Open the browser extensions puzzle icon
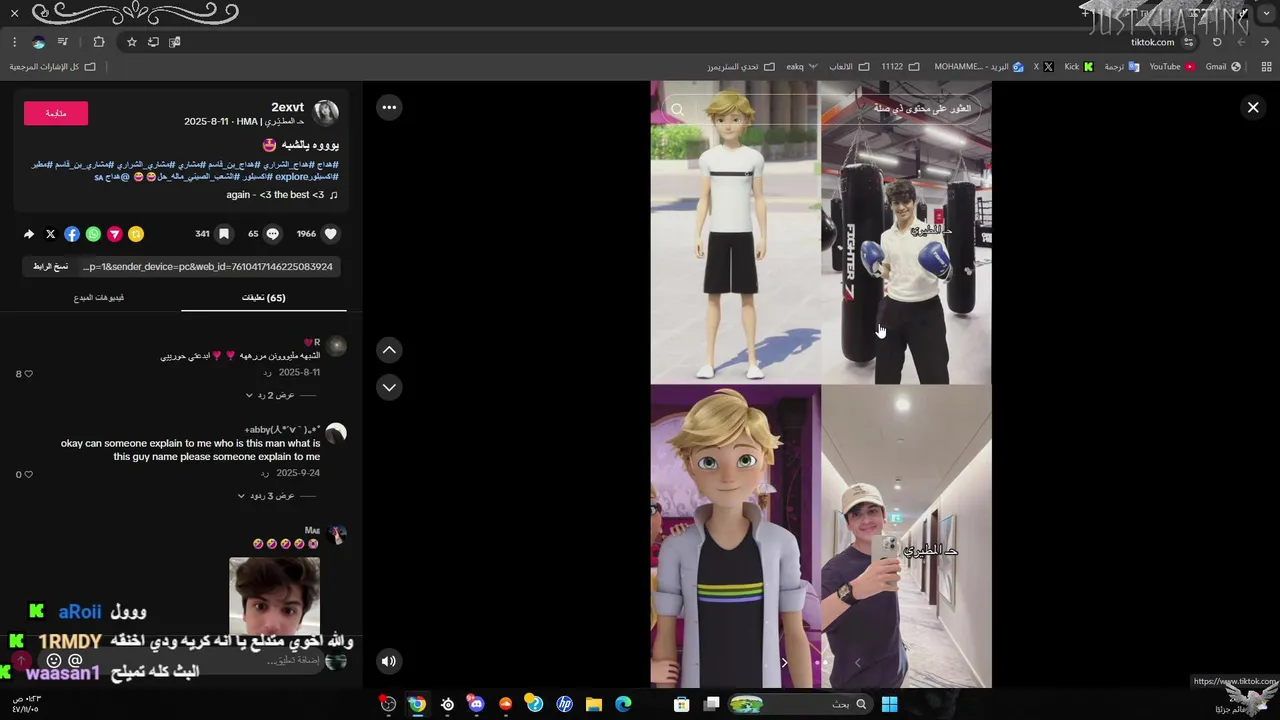The image size is (1280, 720). coord(98,42)
